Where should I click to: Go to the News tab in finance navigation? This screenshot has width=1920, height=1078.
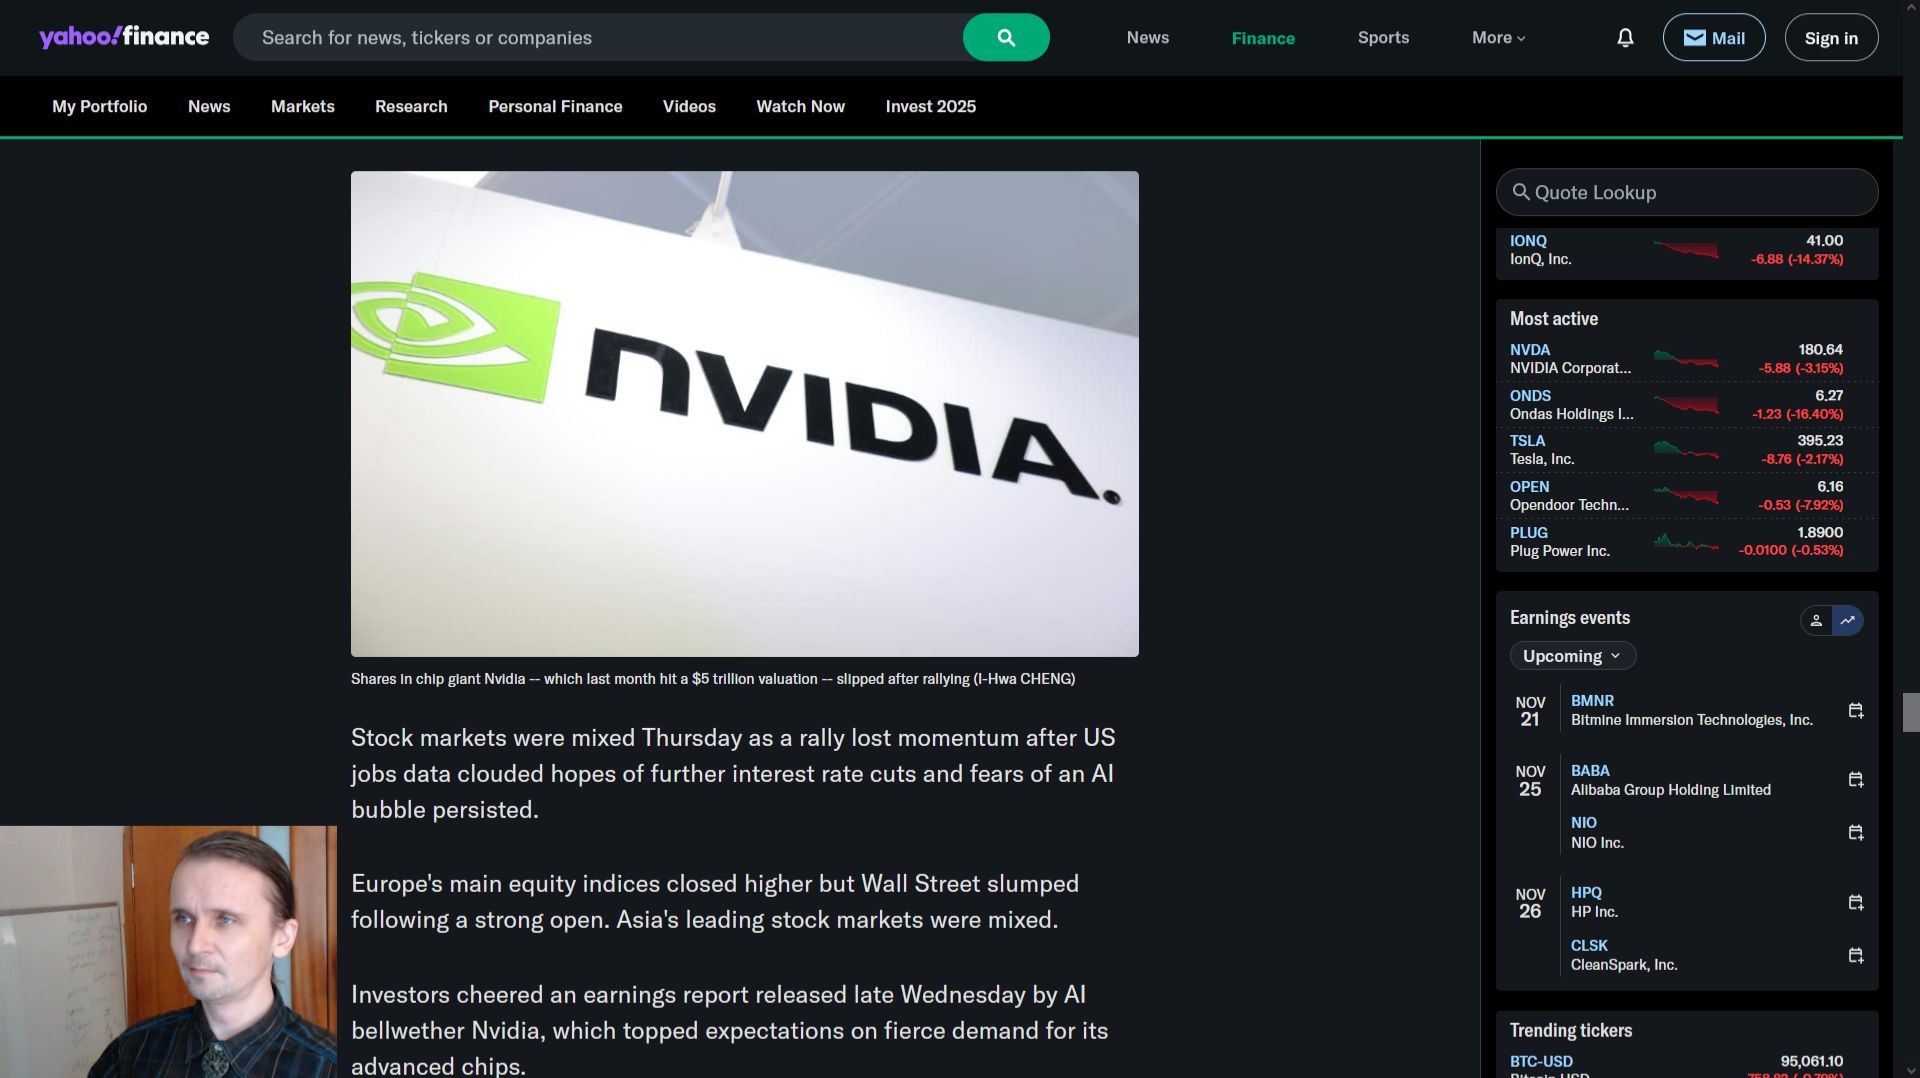tap(209, 106)
